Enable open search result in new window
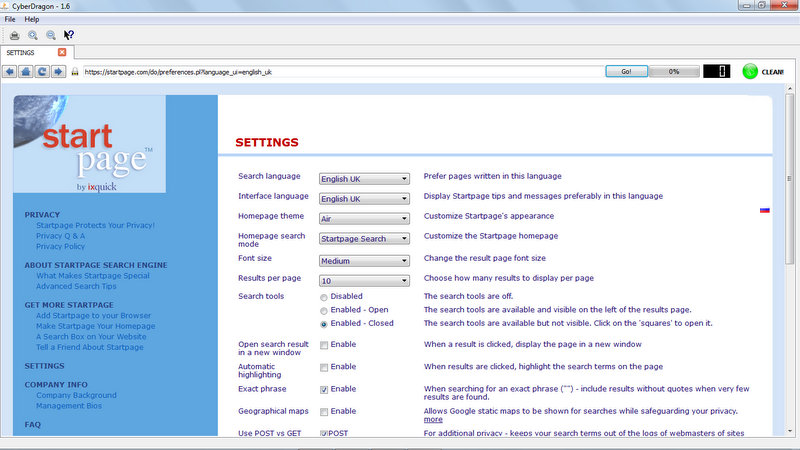 [x=323, y=345]
